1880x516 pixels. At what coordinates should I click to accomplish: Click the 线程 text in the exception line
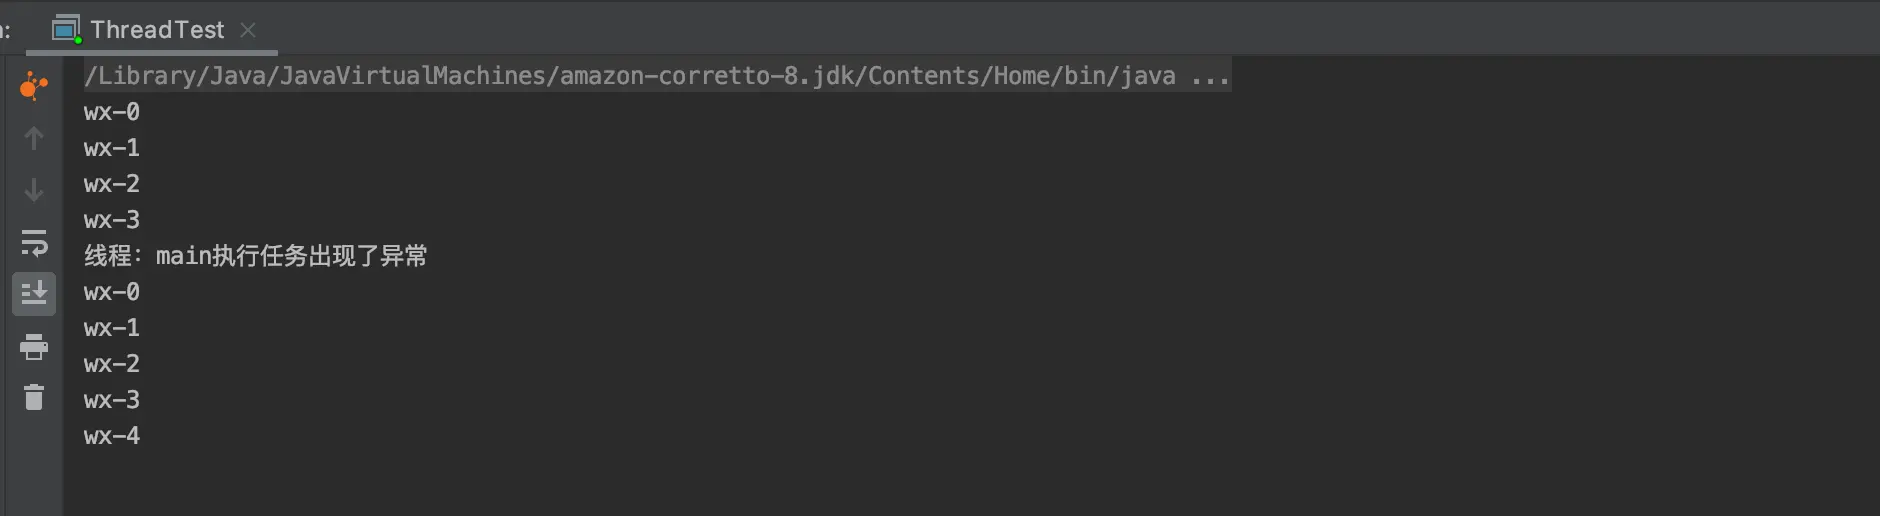[108, 256]
